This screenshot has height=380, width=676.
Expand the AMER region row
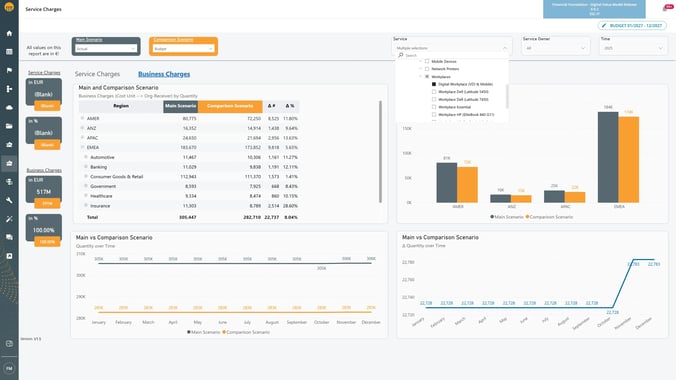click(82, 118)
